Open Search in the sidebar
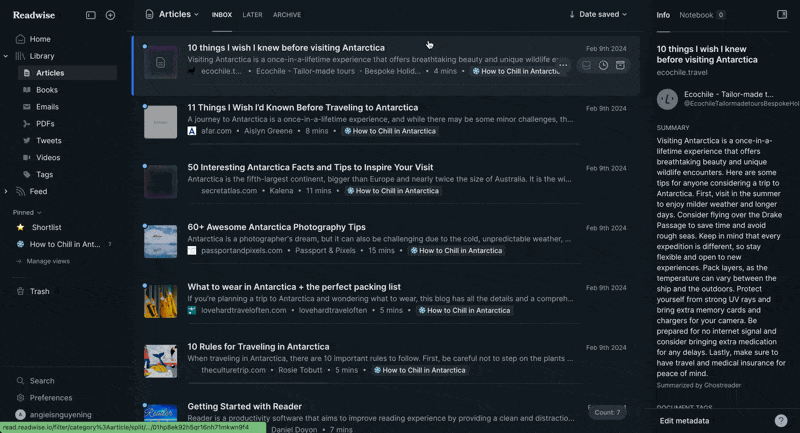Screen dimensions: 800x433 (x=42, y=381)
